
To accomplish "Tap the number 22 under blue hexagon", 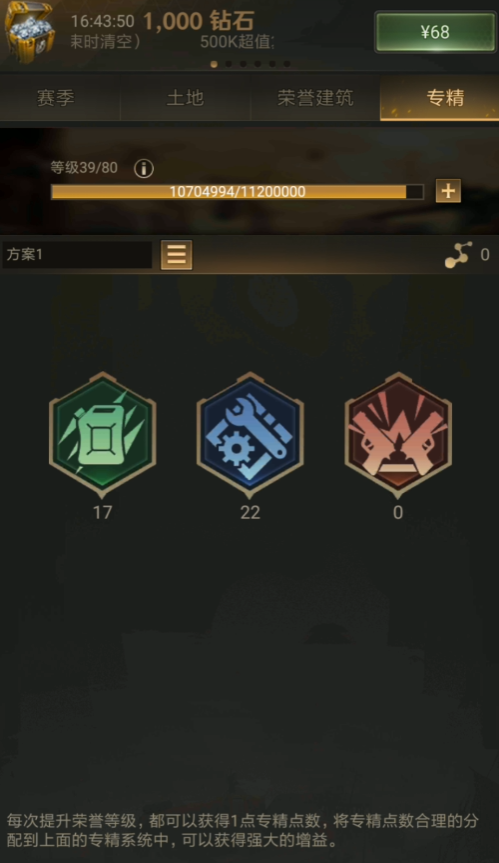I will pos(250,512).
